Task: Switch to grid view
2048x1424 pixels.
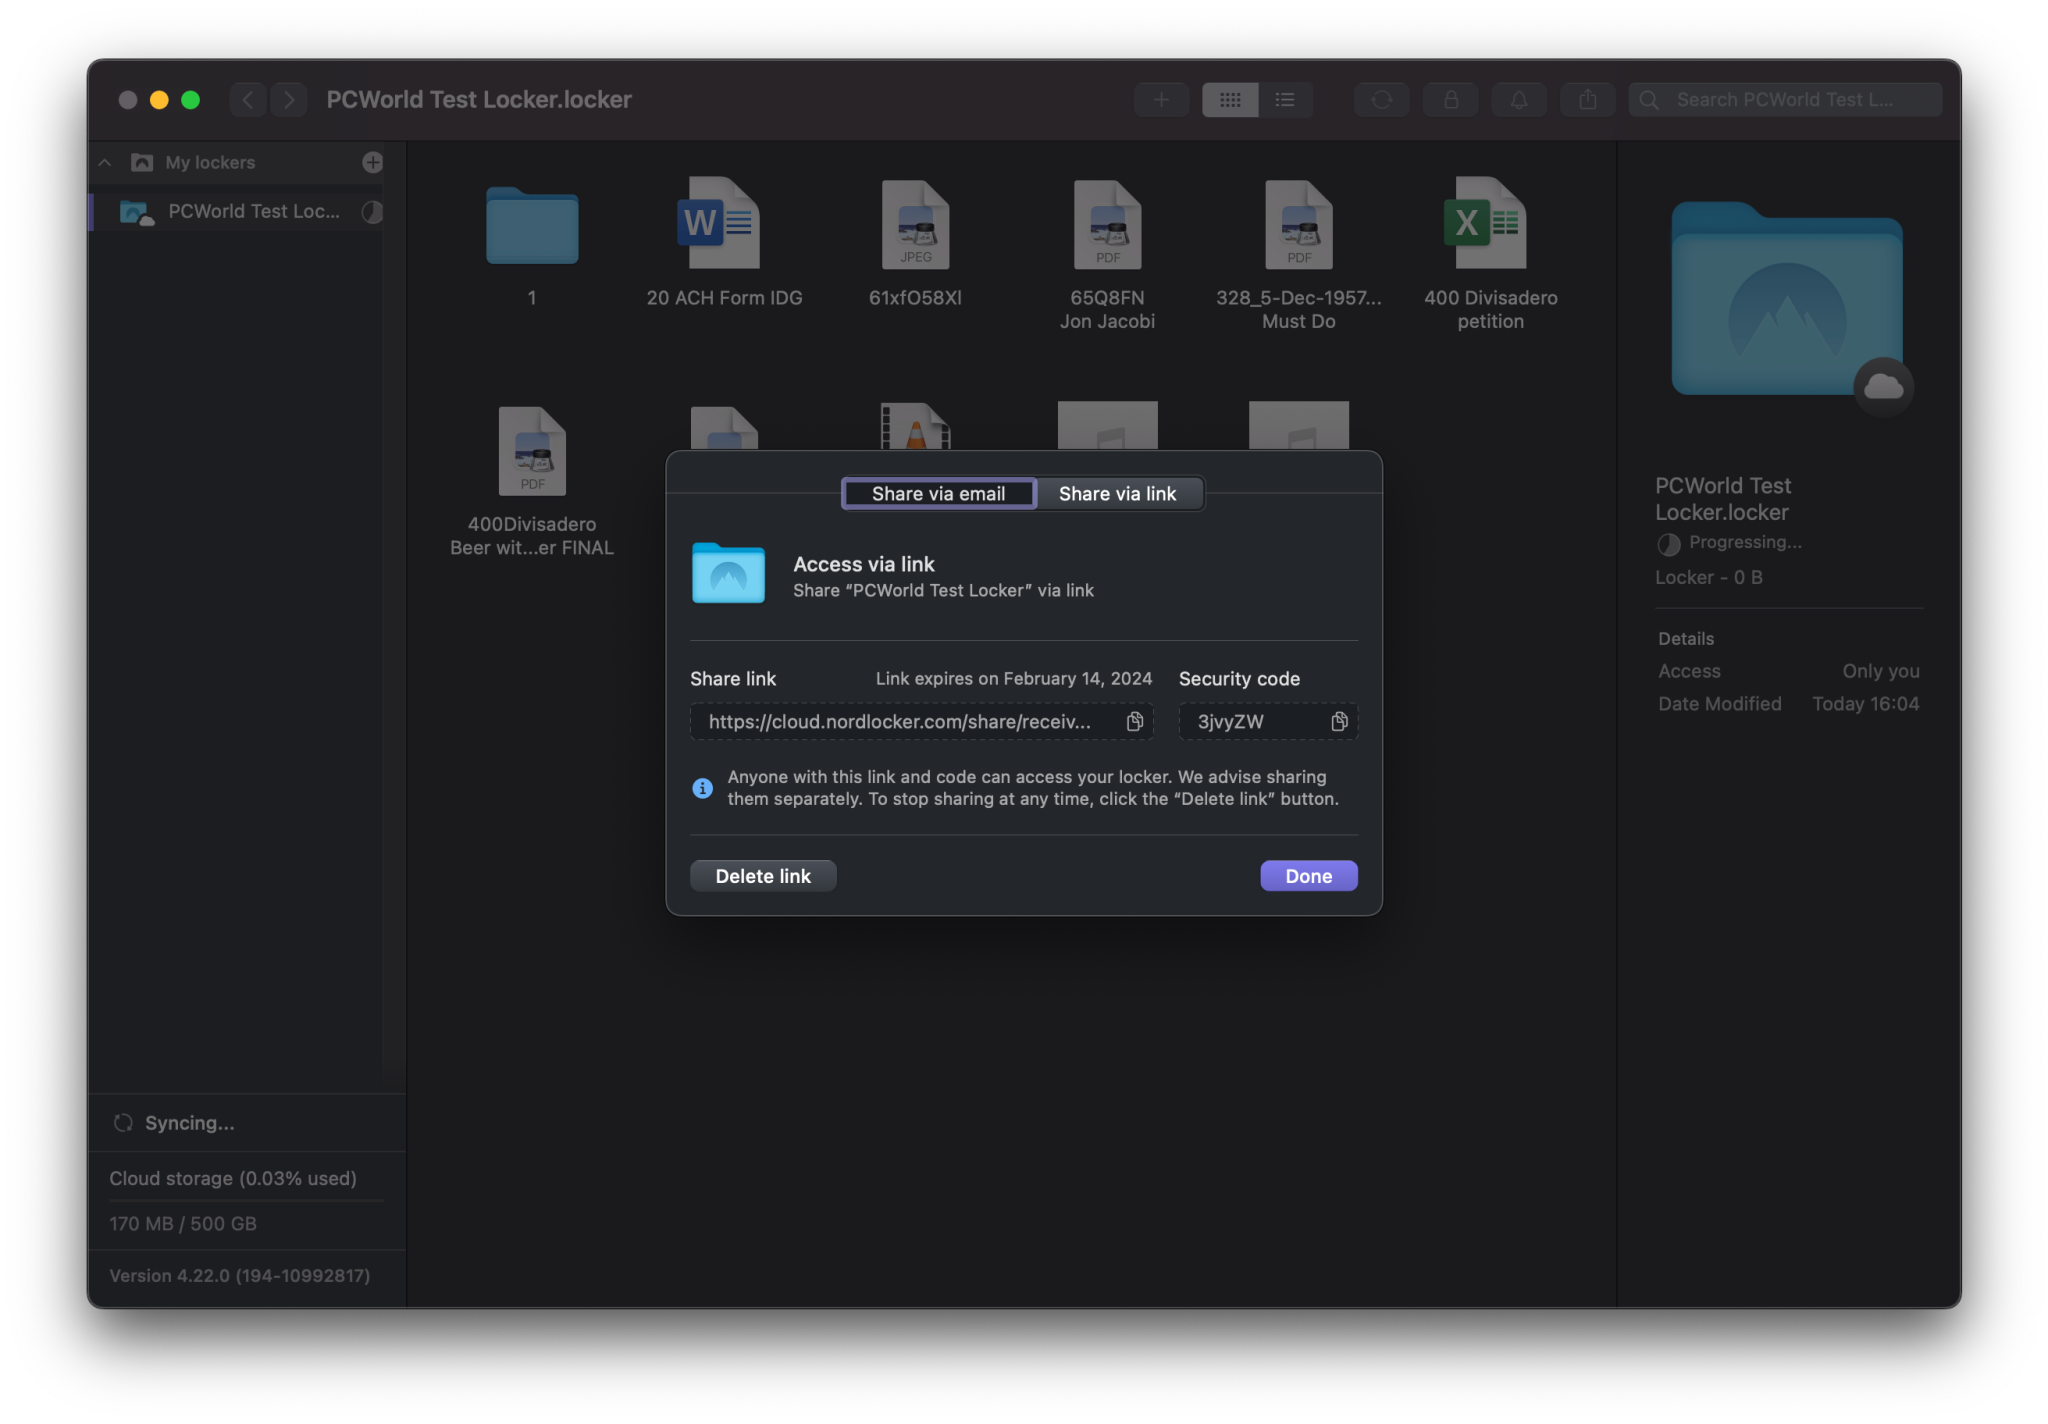Action: (1230, 100)
